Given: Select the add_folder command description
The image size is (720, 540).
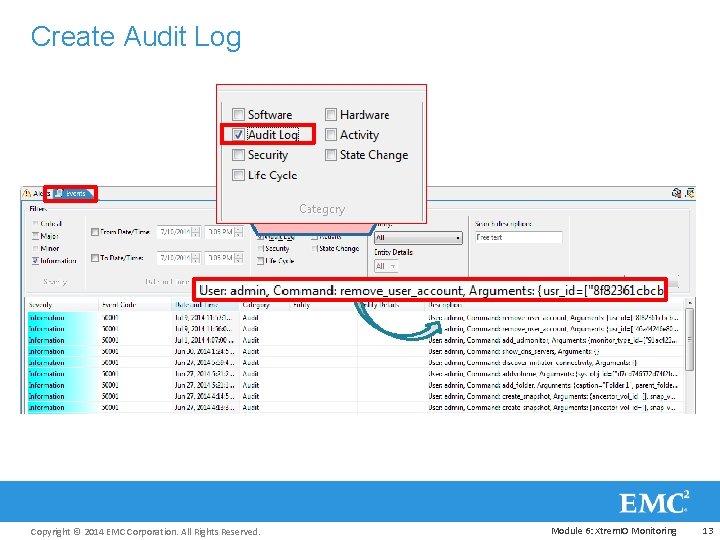Looking at the screenshot, I should pos(553,385).
